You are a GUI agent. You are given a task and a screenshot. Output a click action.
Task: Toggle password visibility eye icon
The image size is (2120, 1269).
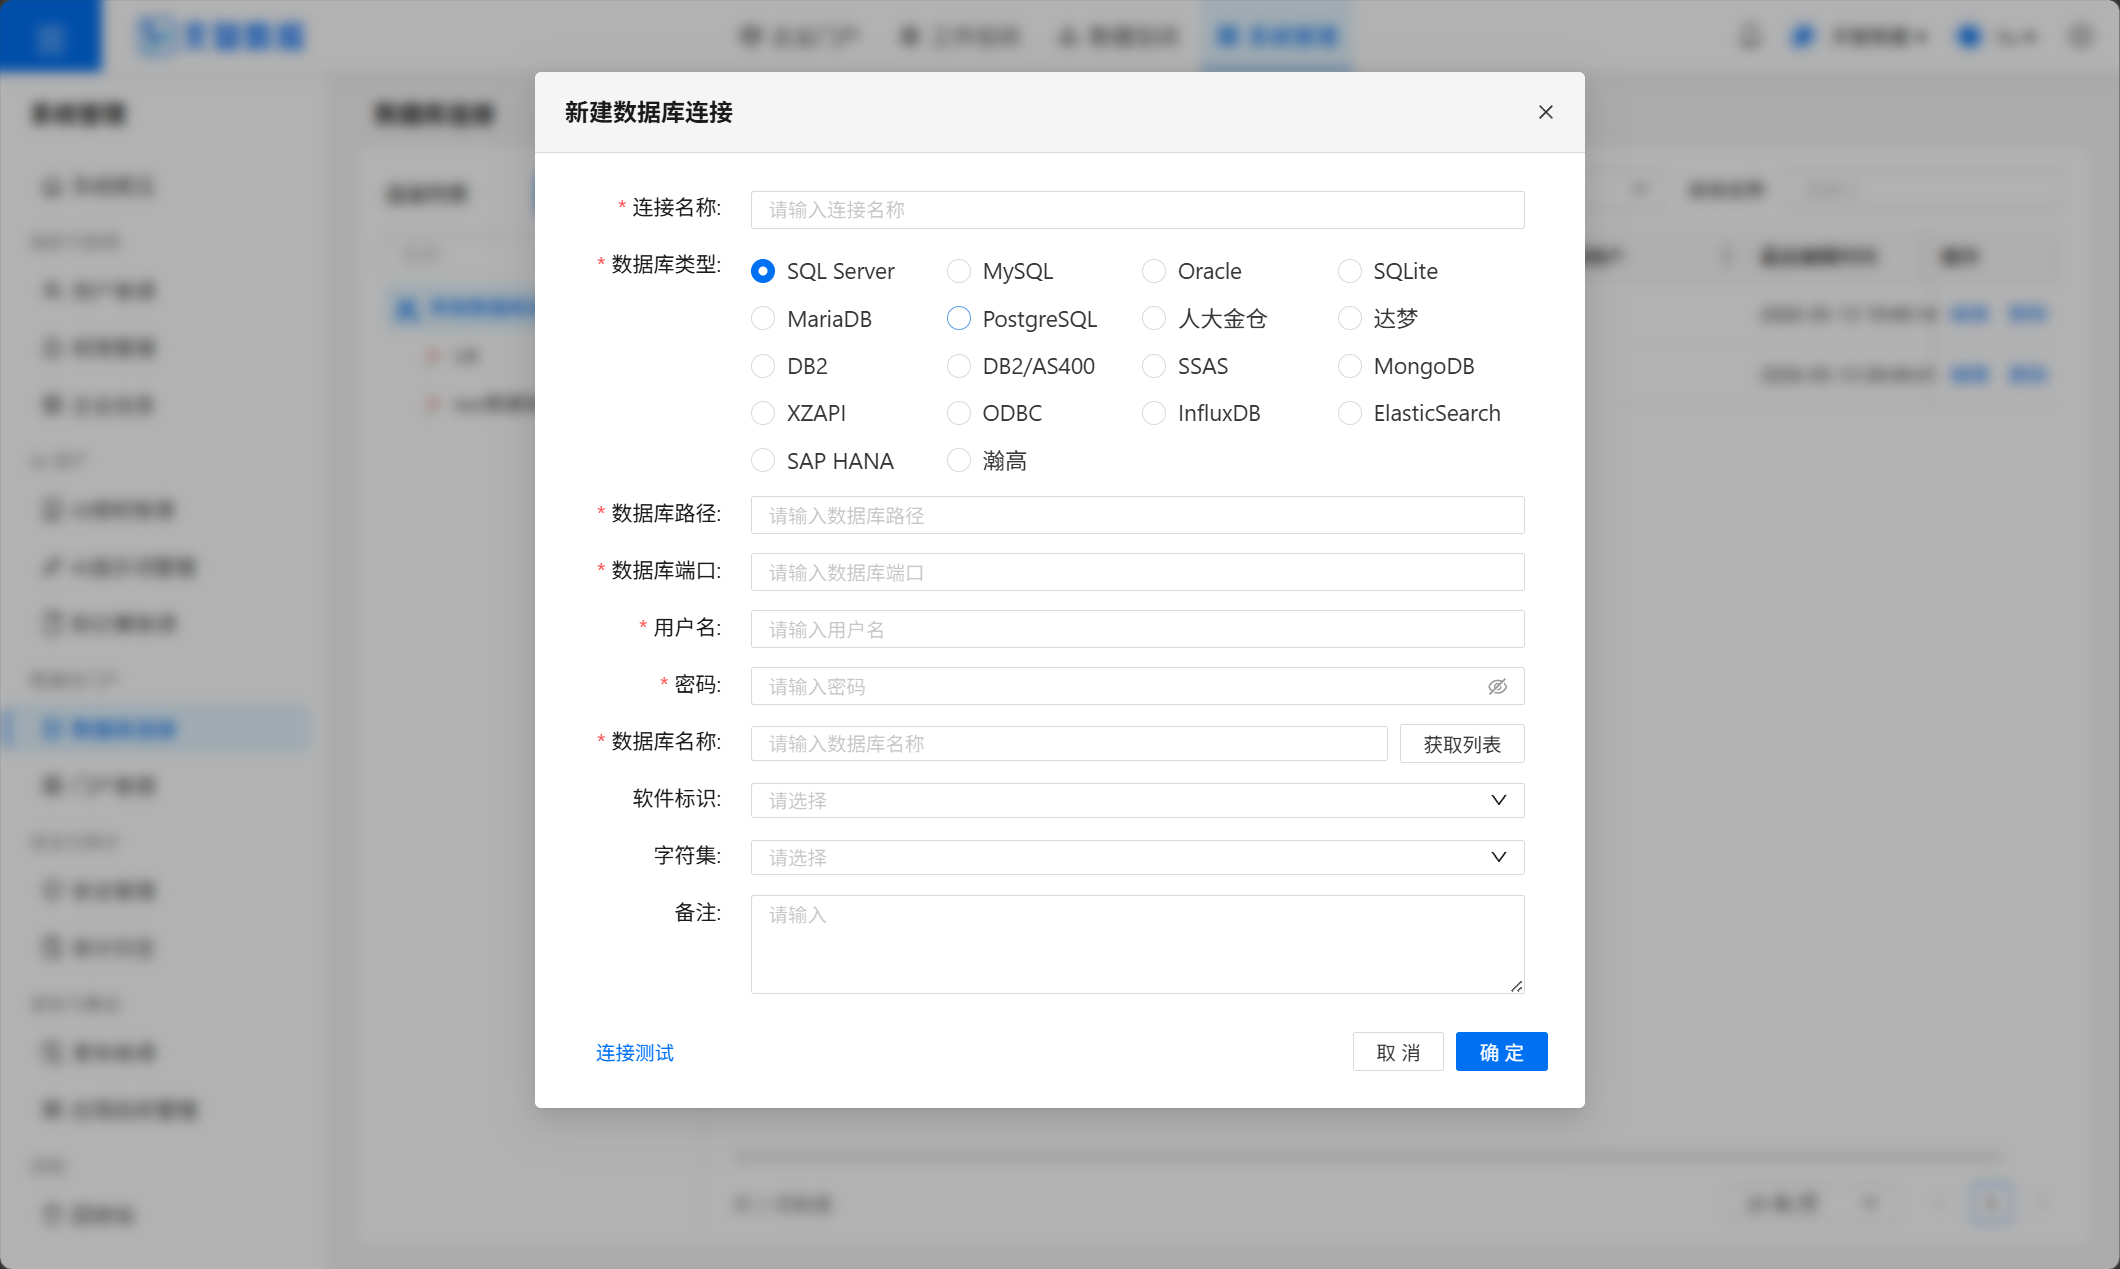tap(1497, 687)
